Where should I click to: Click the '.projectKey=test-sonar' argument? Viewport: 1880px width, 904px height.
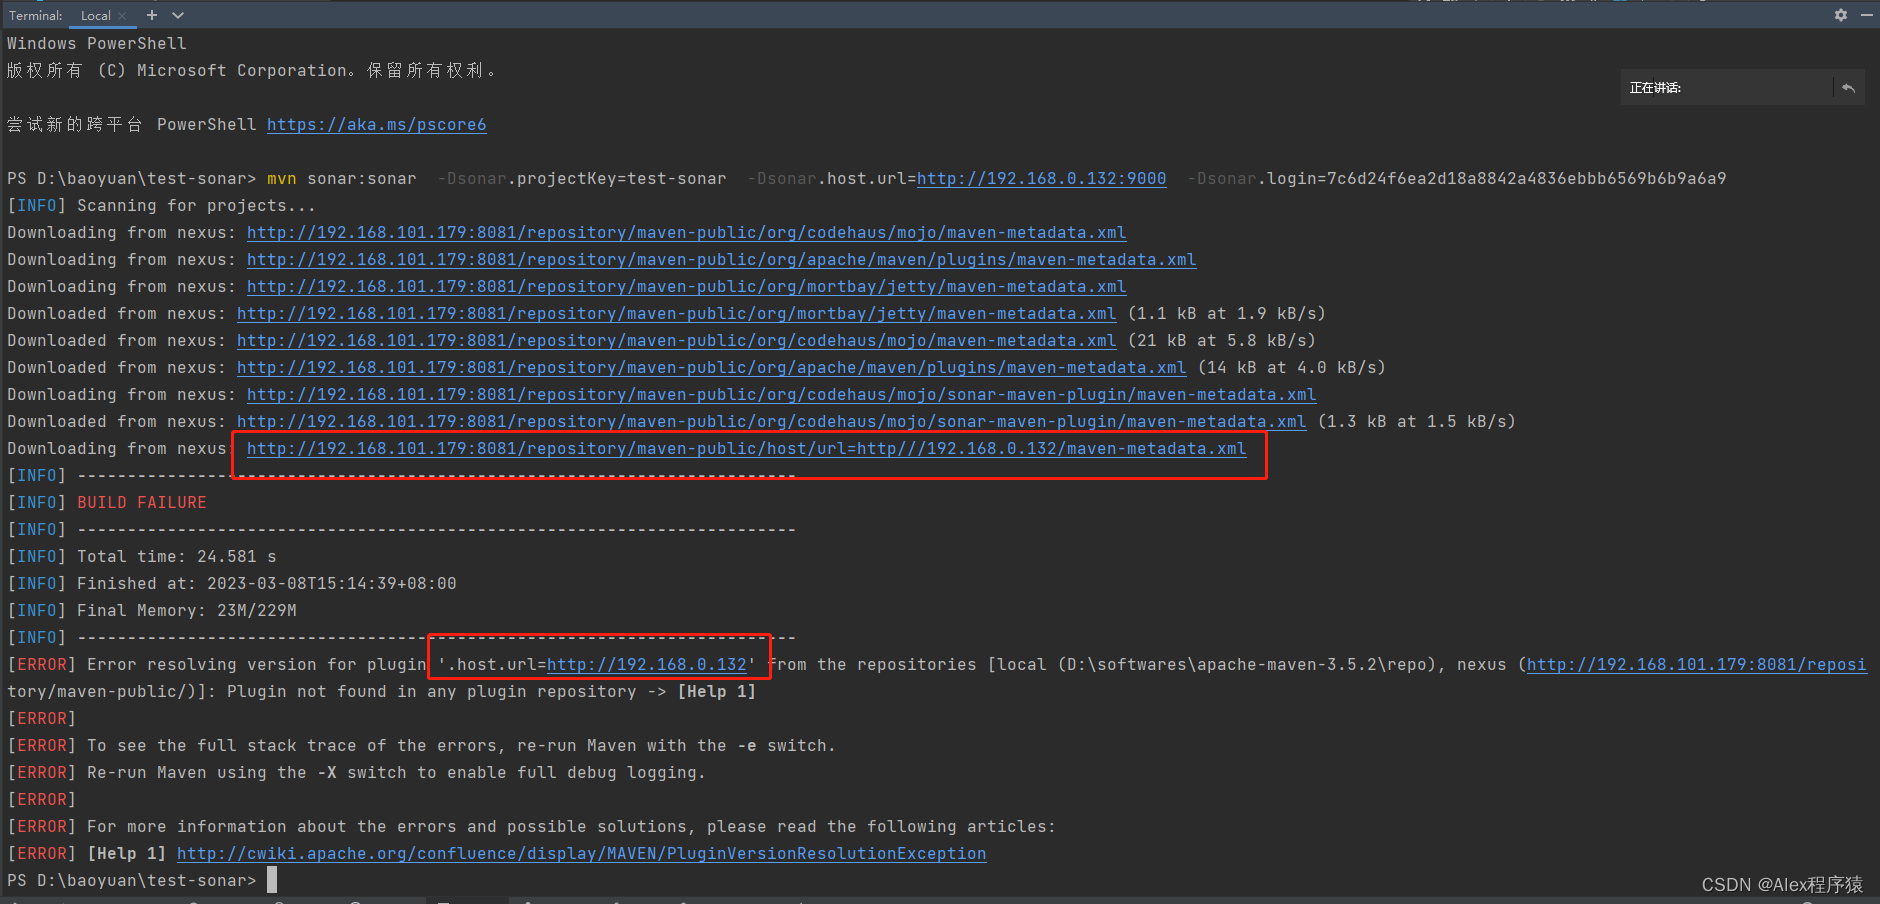pos(617,178)
